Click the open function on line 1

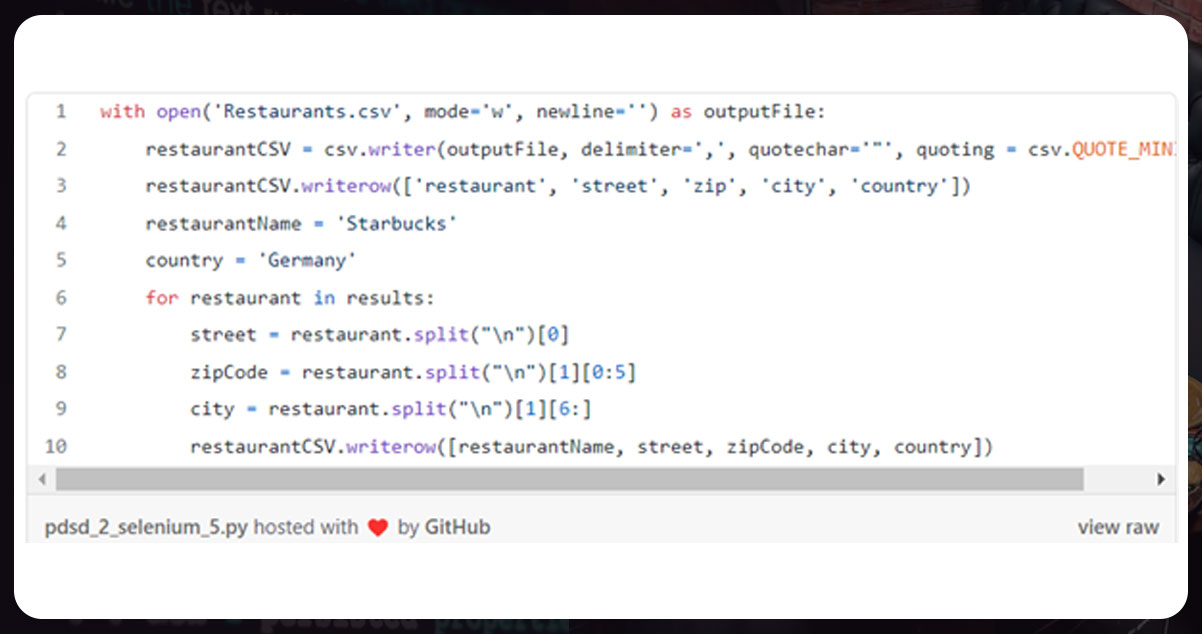pos(178,111)
